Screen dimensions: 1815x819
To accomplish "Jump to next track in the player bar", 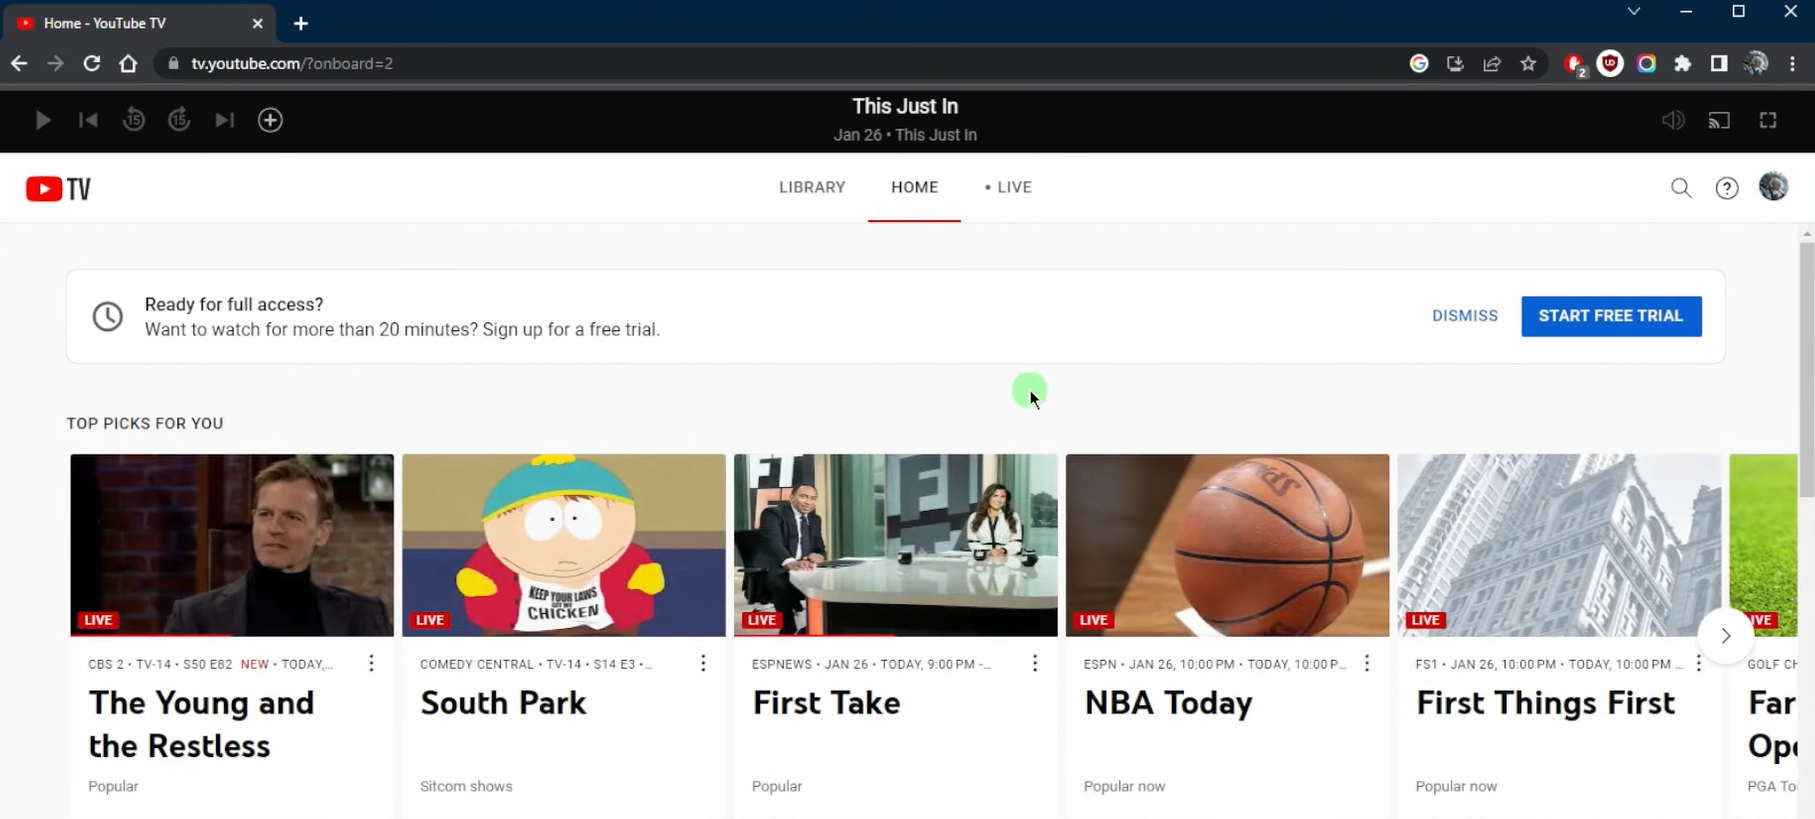I will point(225,120).
